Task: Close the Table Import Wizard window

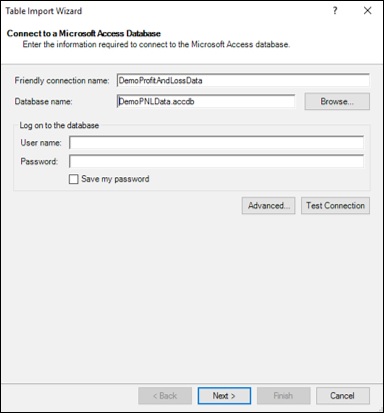Action: (x=367, y=11)
